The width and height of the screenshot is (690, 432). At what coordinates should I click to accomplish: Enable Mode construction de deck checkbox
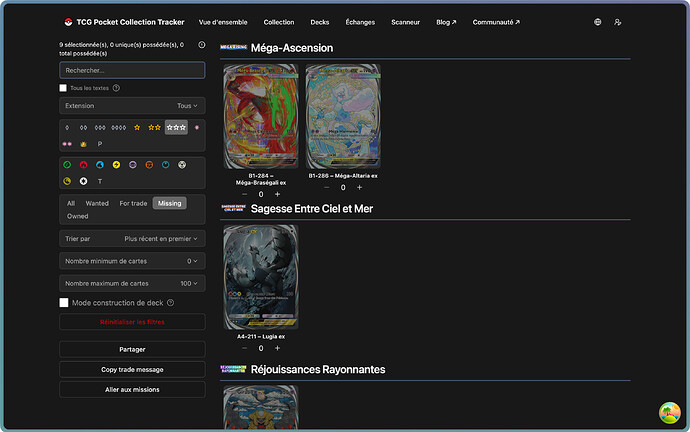64,303
